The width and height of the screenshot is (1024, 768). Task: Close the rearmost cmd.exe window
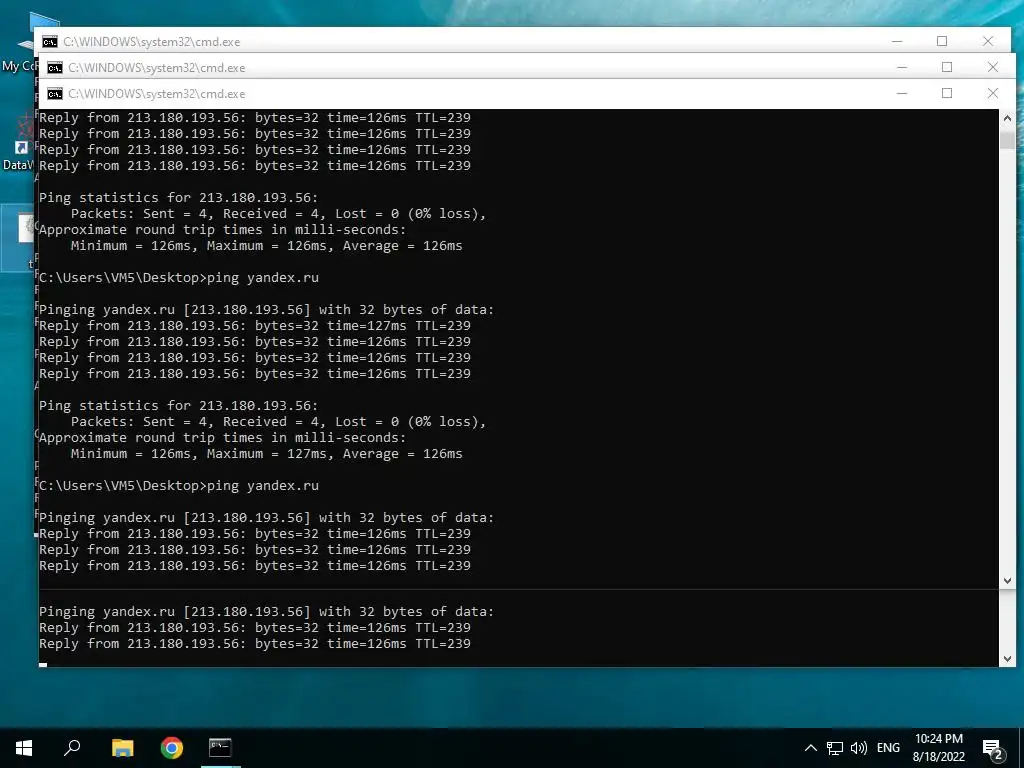click(987, 41)
